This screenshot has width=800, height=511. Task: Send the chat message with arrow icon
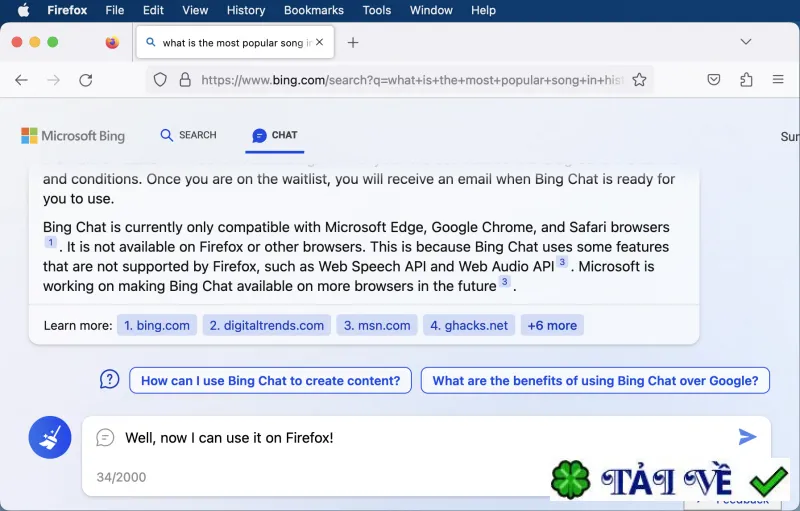747,437
